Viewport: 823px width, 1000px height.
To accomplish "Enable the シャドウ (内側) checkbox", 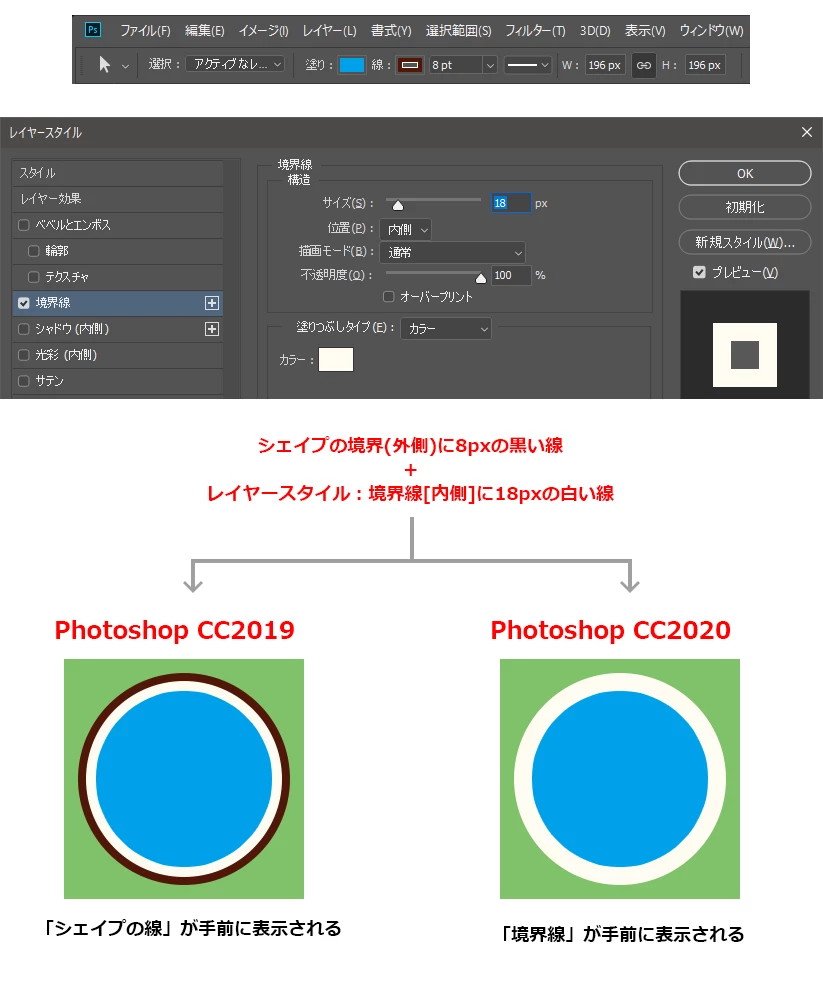I will click(x=24, y=329).
